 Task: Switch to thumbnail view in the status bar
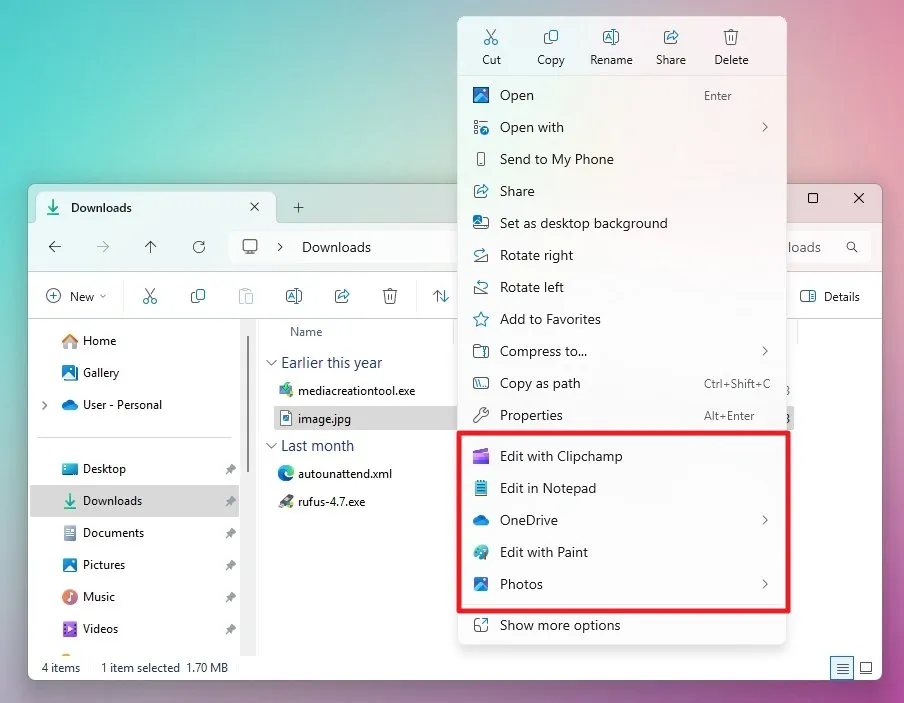pos(866,667)
